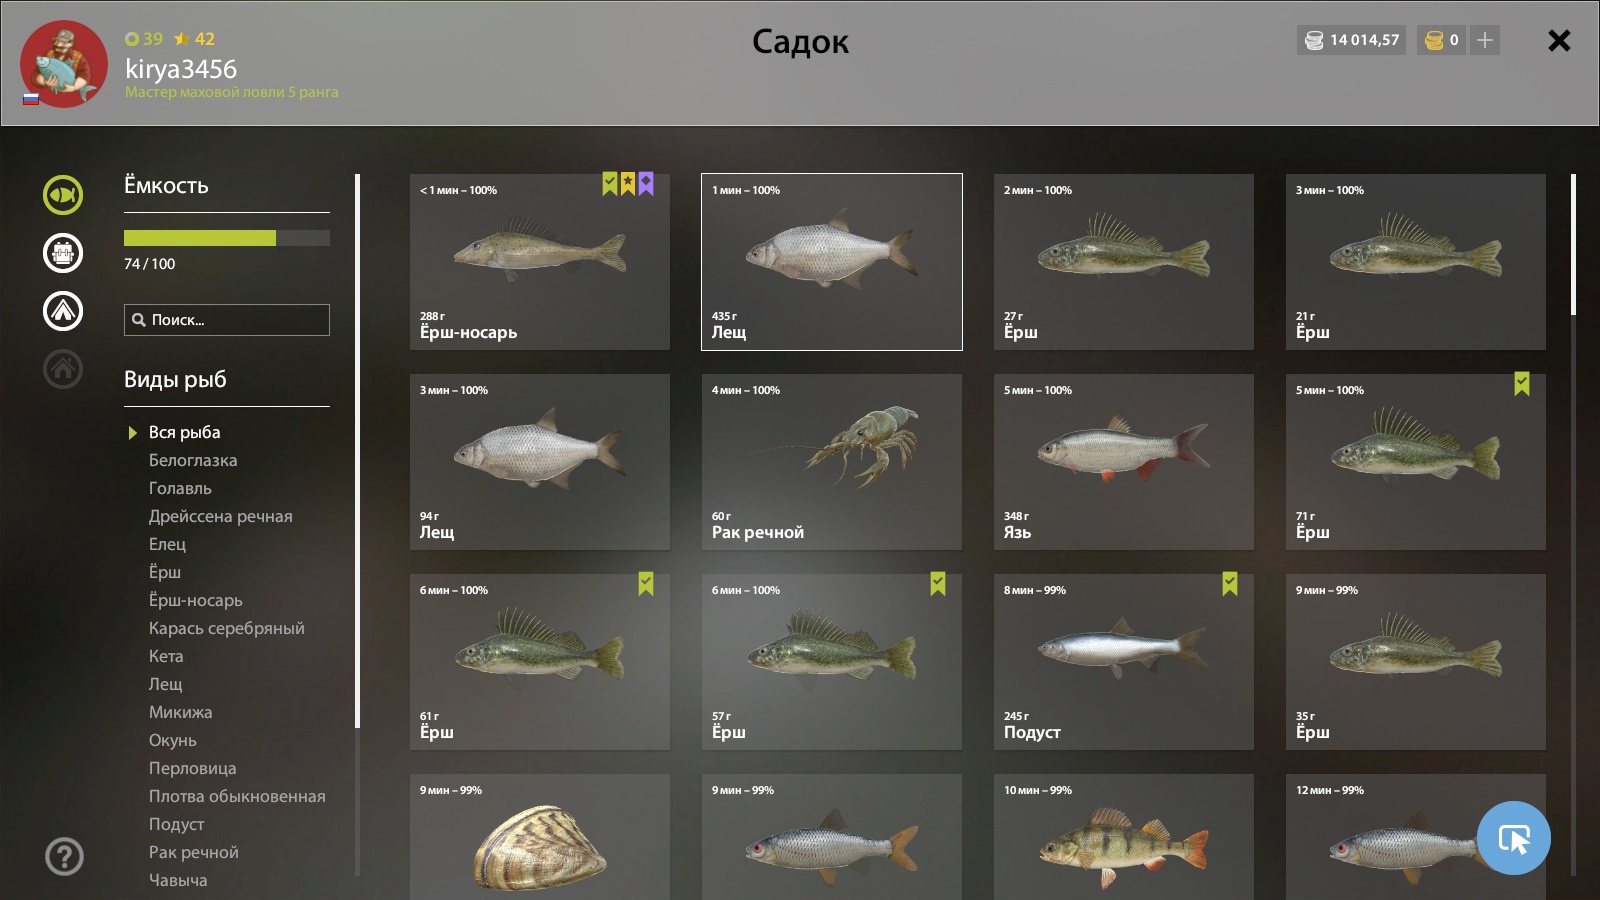The width and height of the screenshot is (1600, 900).
Task: Open the help question mark icon
Action: click(64, 856)
